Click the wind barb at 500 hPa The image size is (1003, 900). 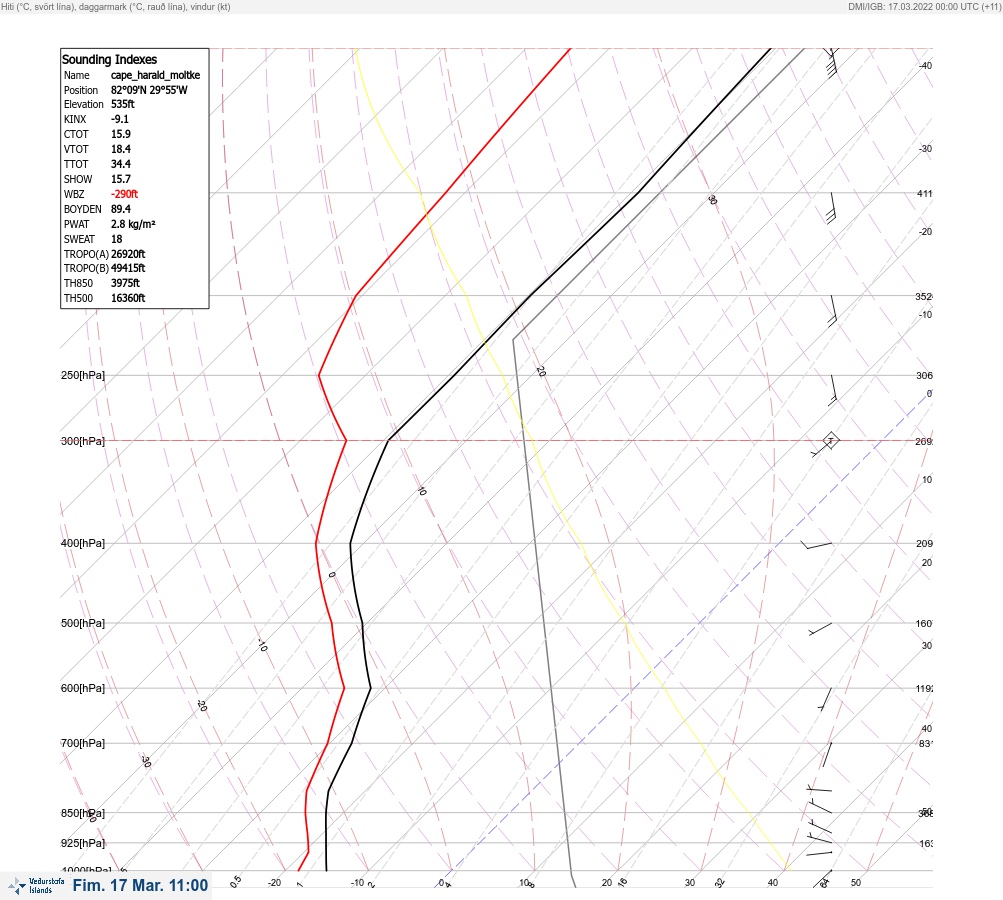820,629
